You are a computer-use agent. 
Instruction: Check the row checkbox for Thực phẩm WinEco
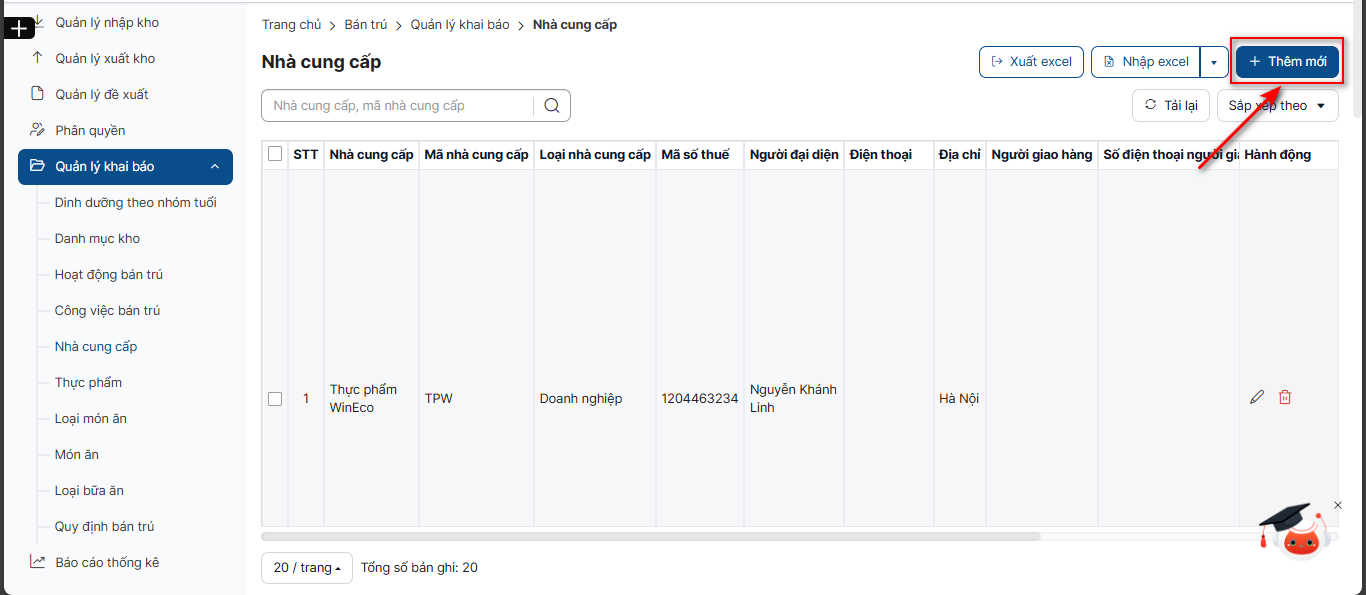(x=275, y=399)
